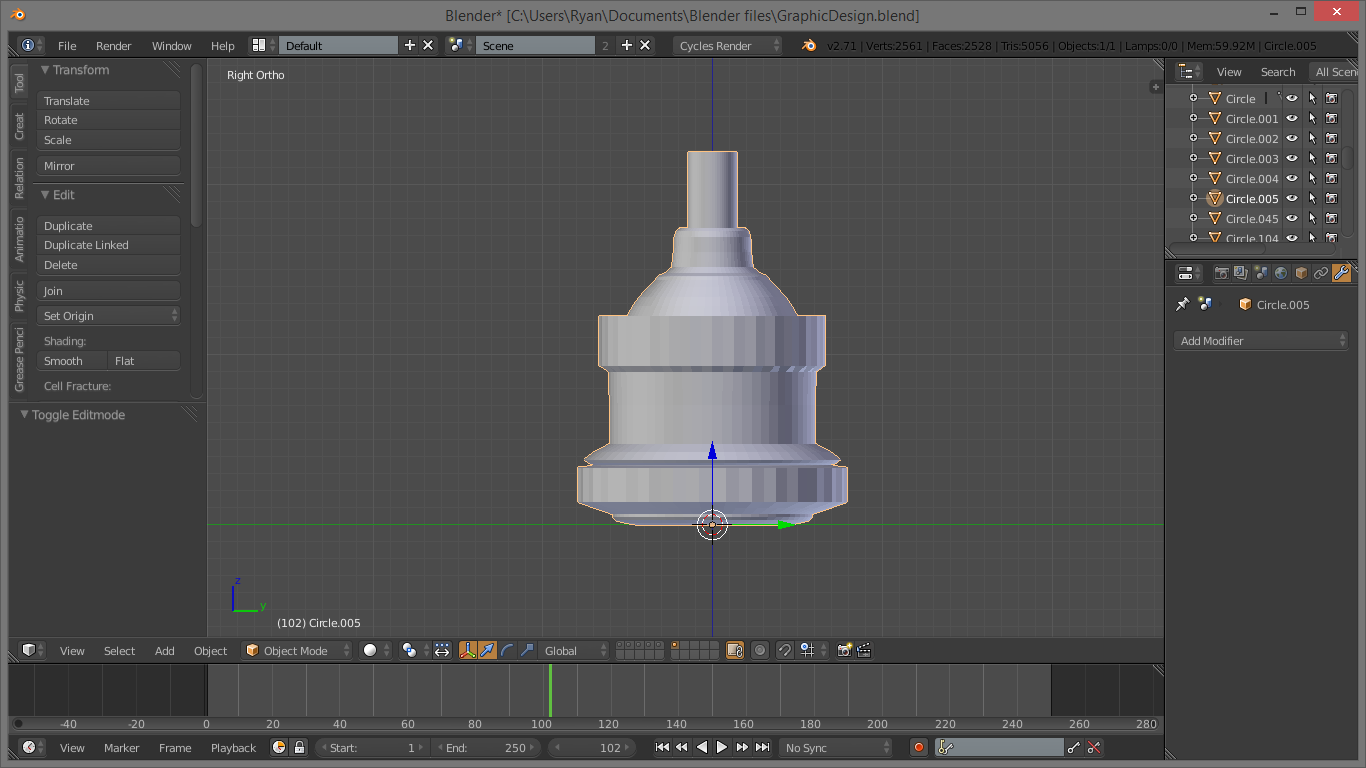
Task: Open the viewport shading mode dropdown
Action: 376,650
